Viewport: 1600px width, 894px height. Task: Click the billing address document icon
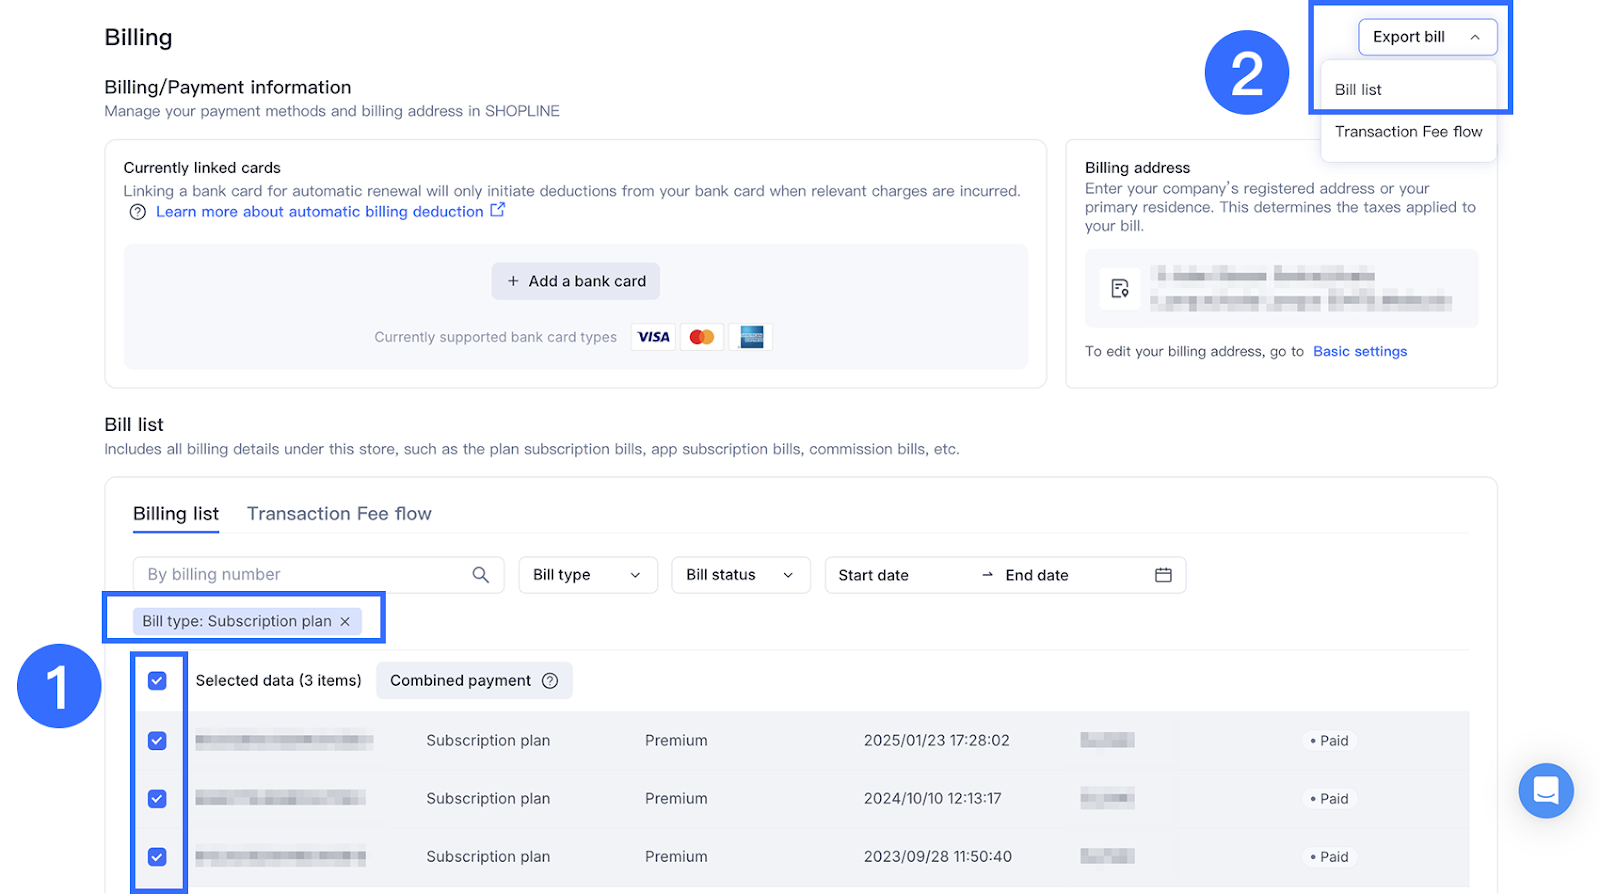point(1120,289)
